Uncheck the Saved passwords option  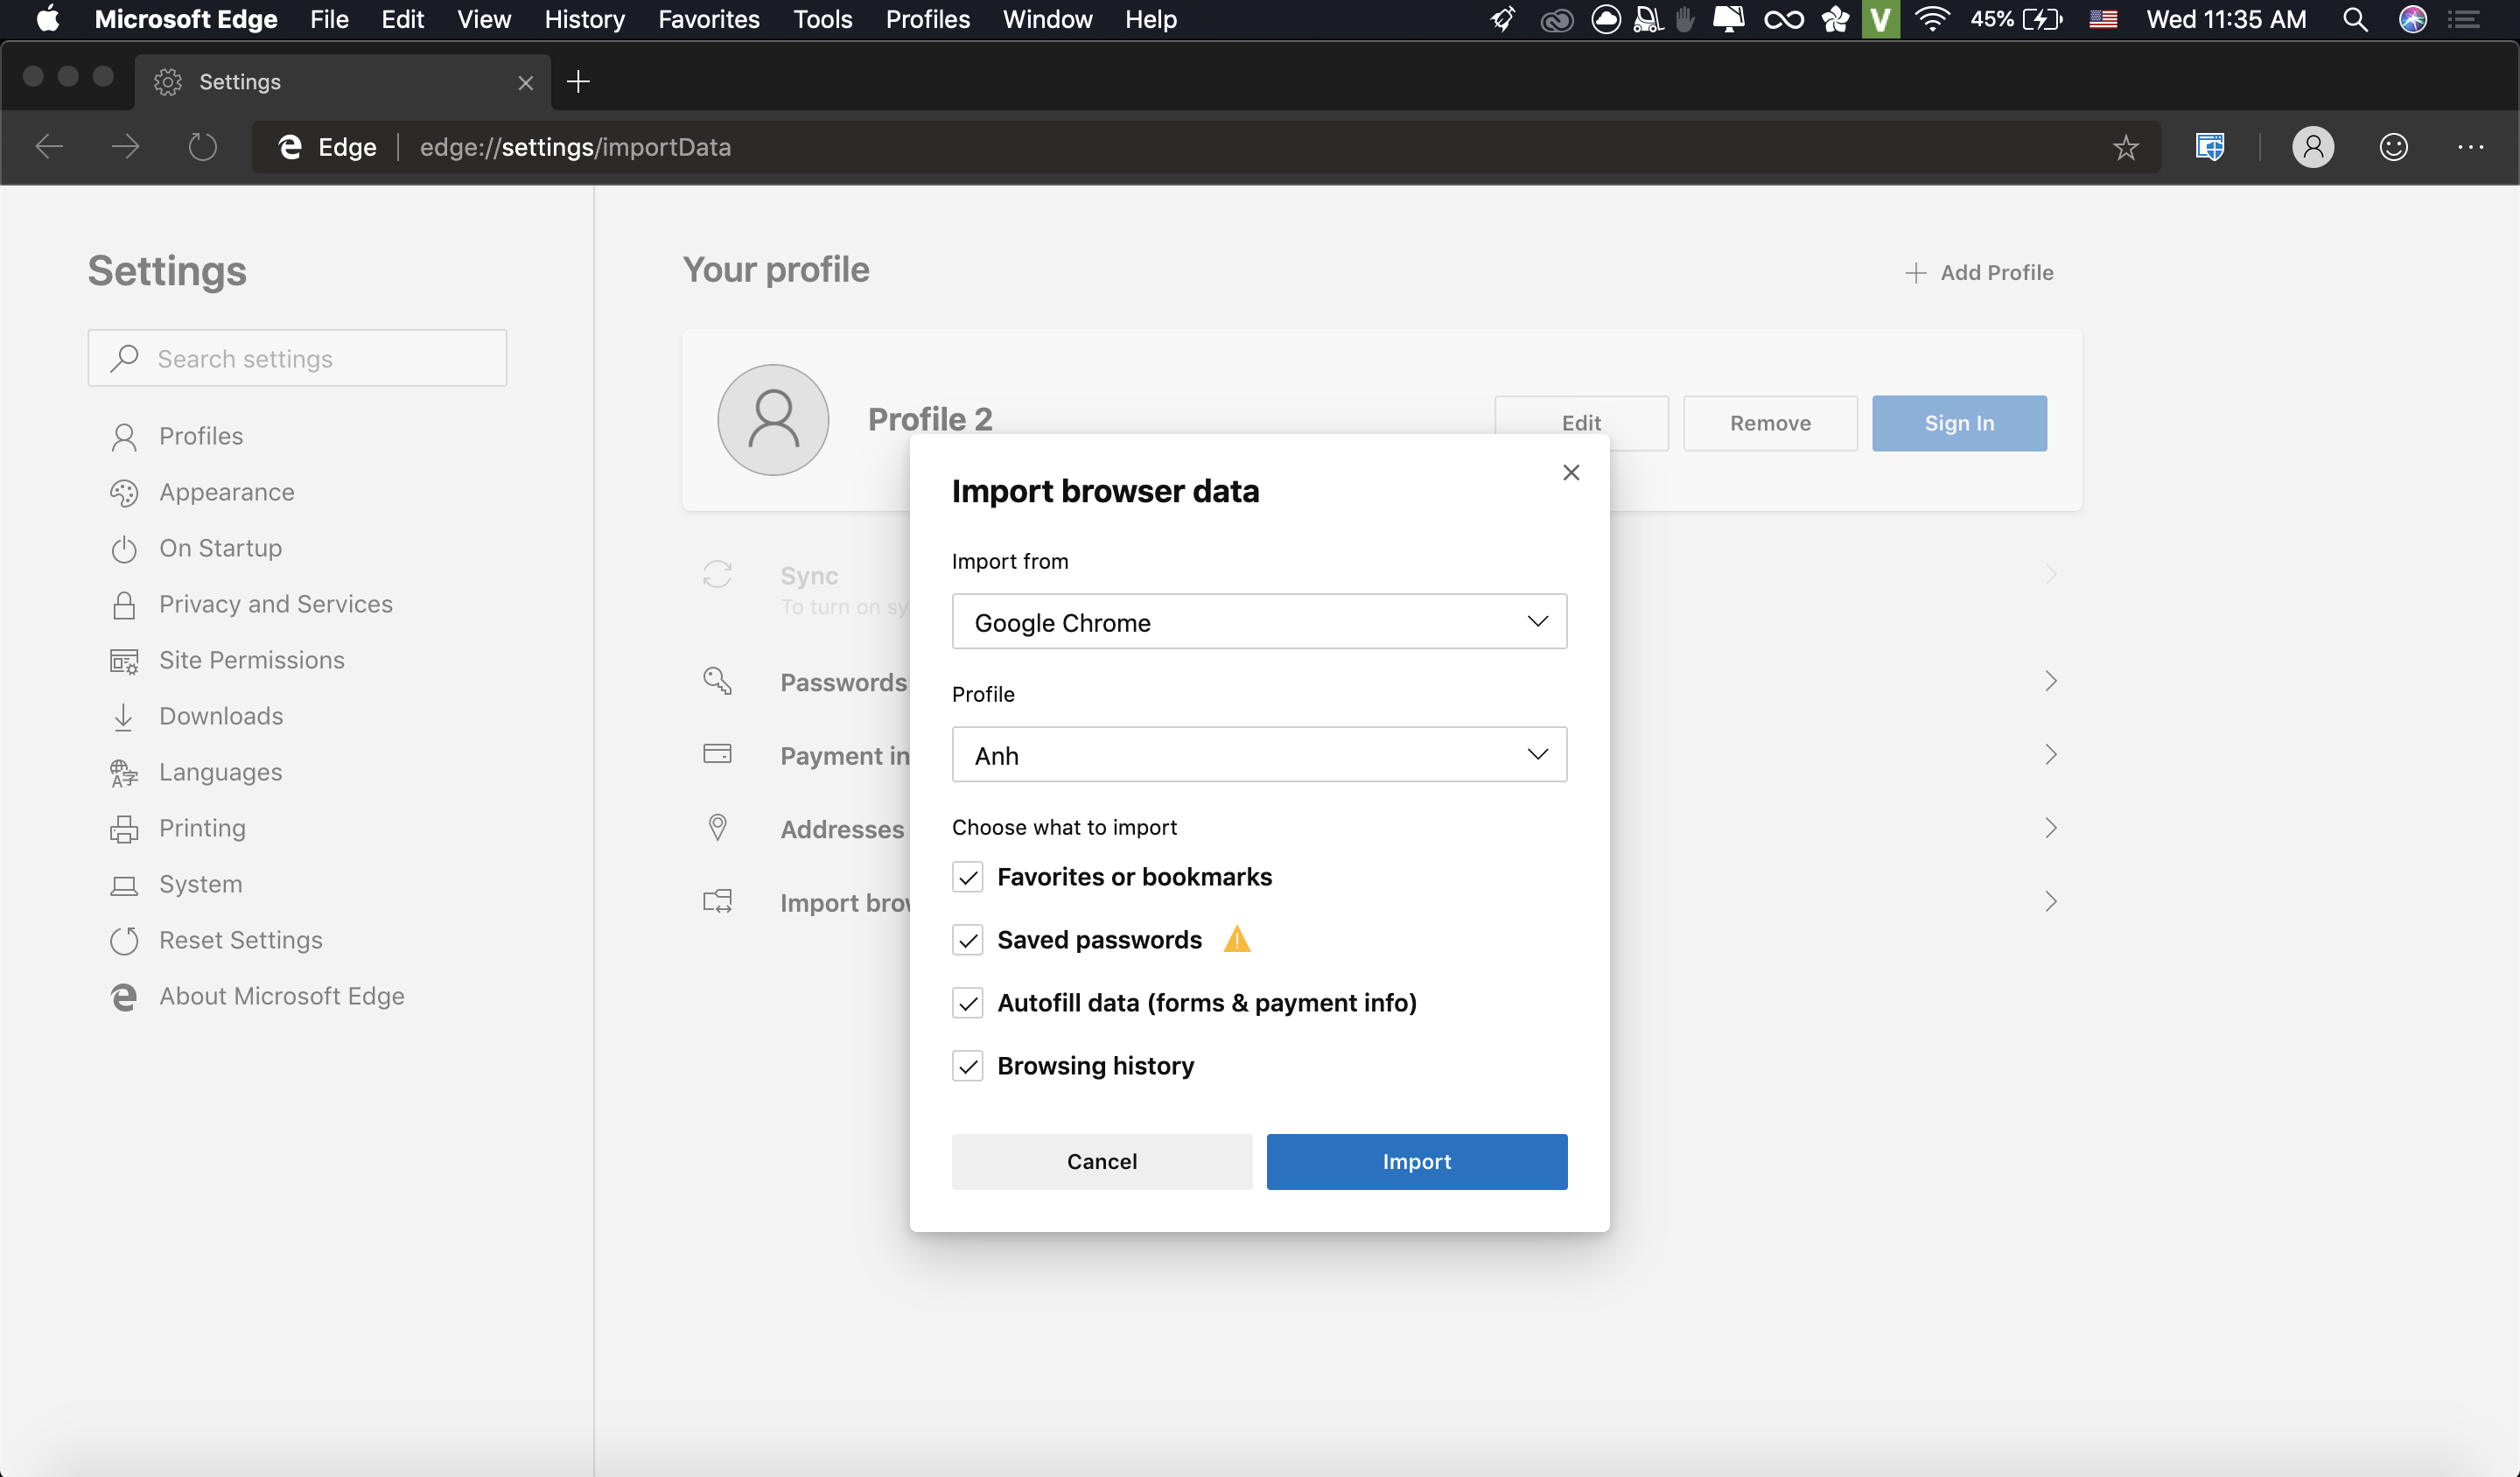967,940
